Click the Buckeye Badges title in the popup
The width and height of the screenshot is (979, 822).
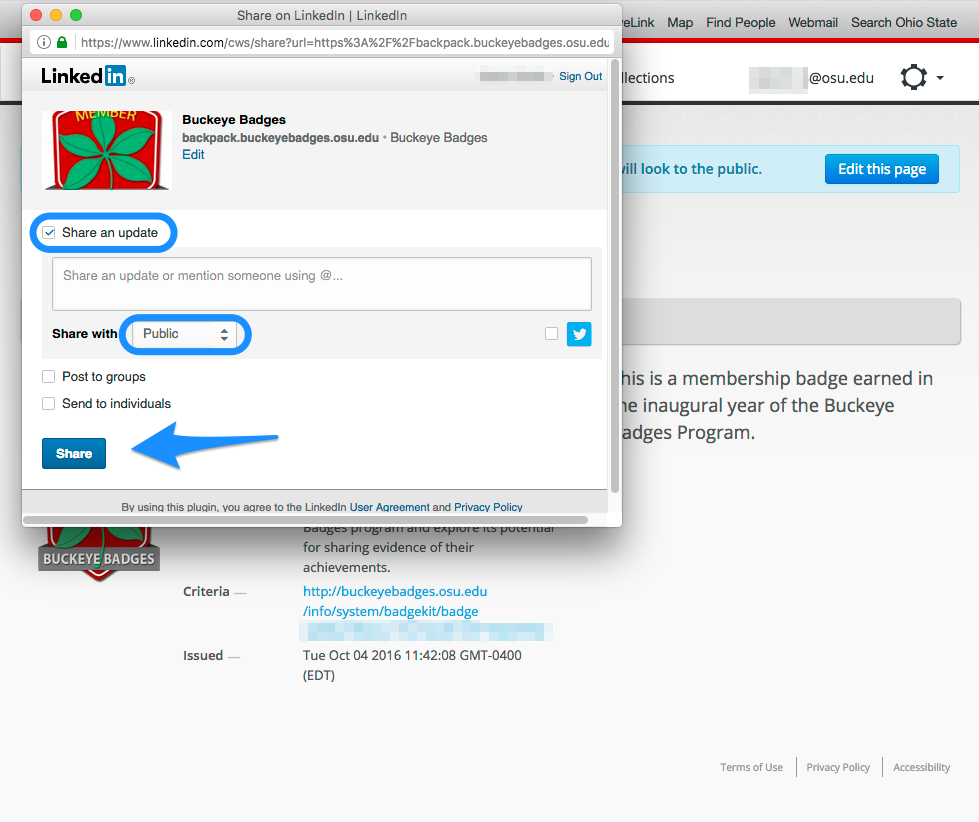pyautogui.click(x=234, y=120)
